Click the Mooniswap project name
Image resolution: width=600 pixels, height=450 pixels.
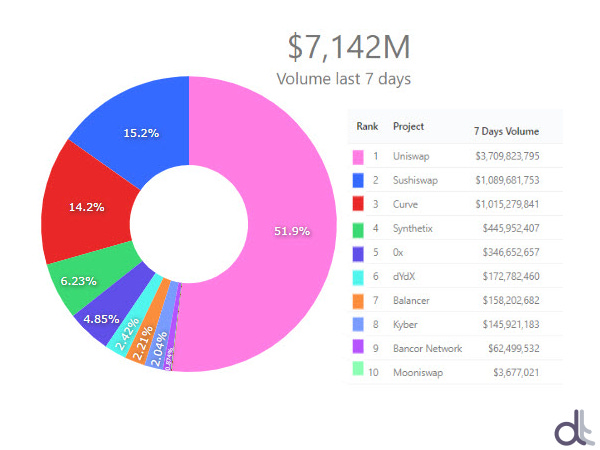(418, 373)
